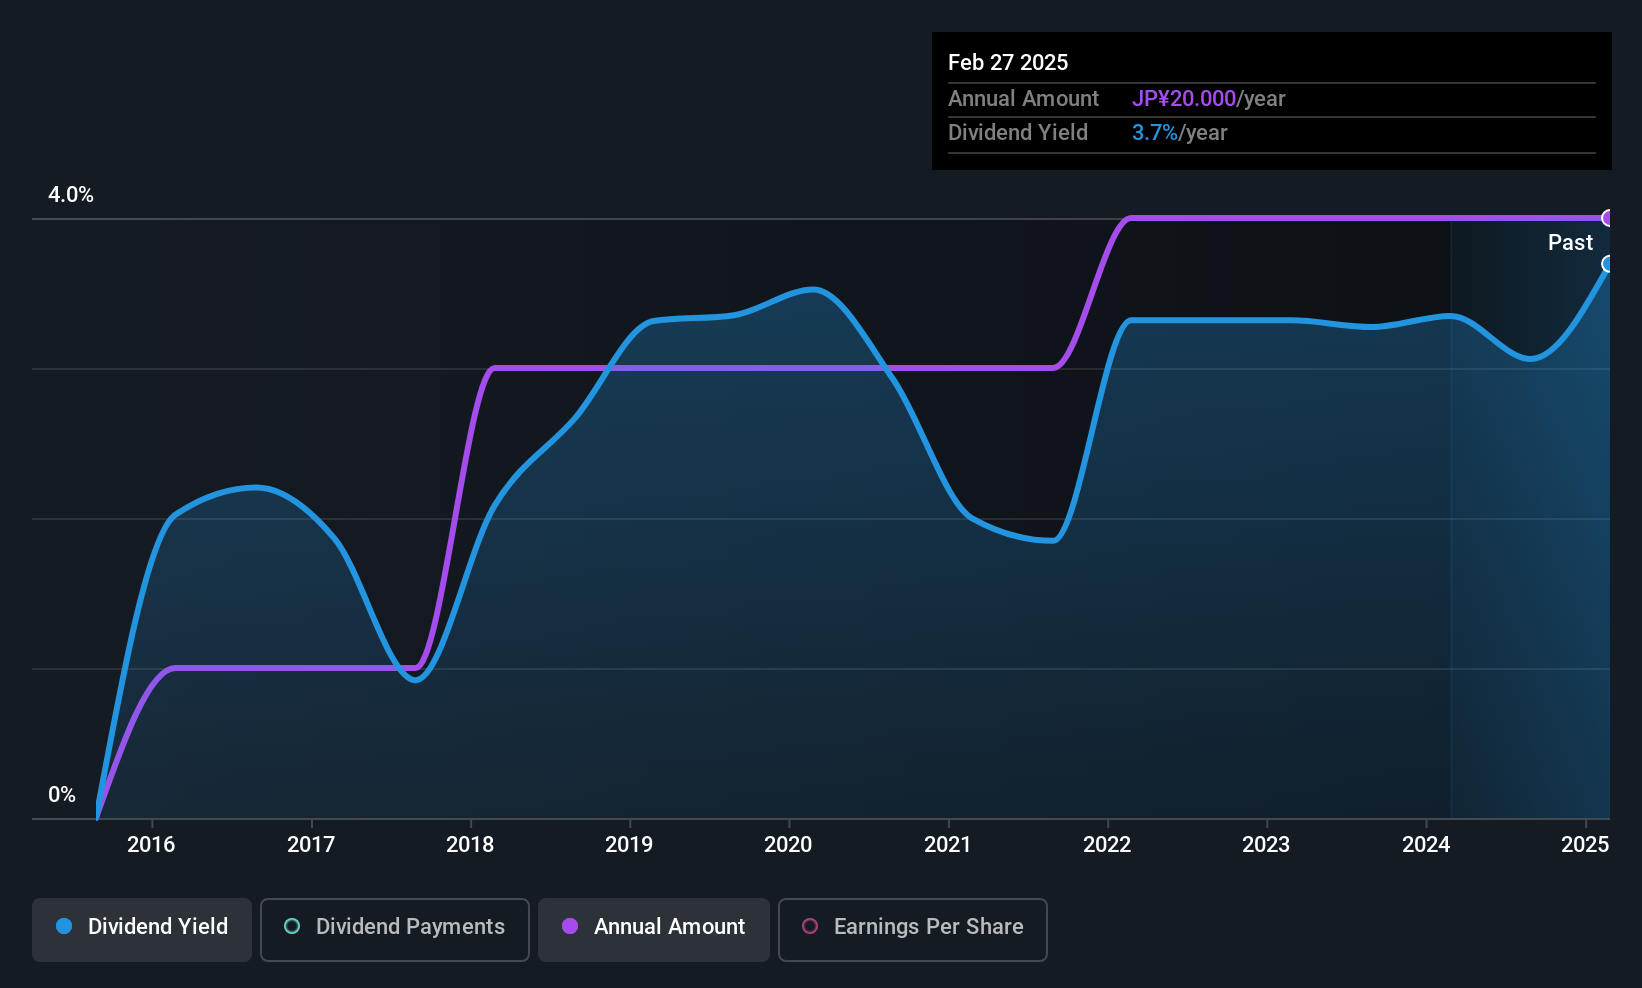Image resolution: width=1642 pixels, height=988 pixels.
Task: Click the 4.0% y-axis label
Action: (71, 195)
